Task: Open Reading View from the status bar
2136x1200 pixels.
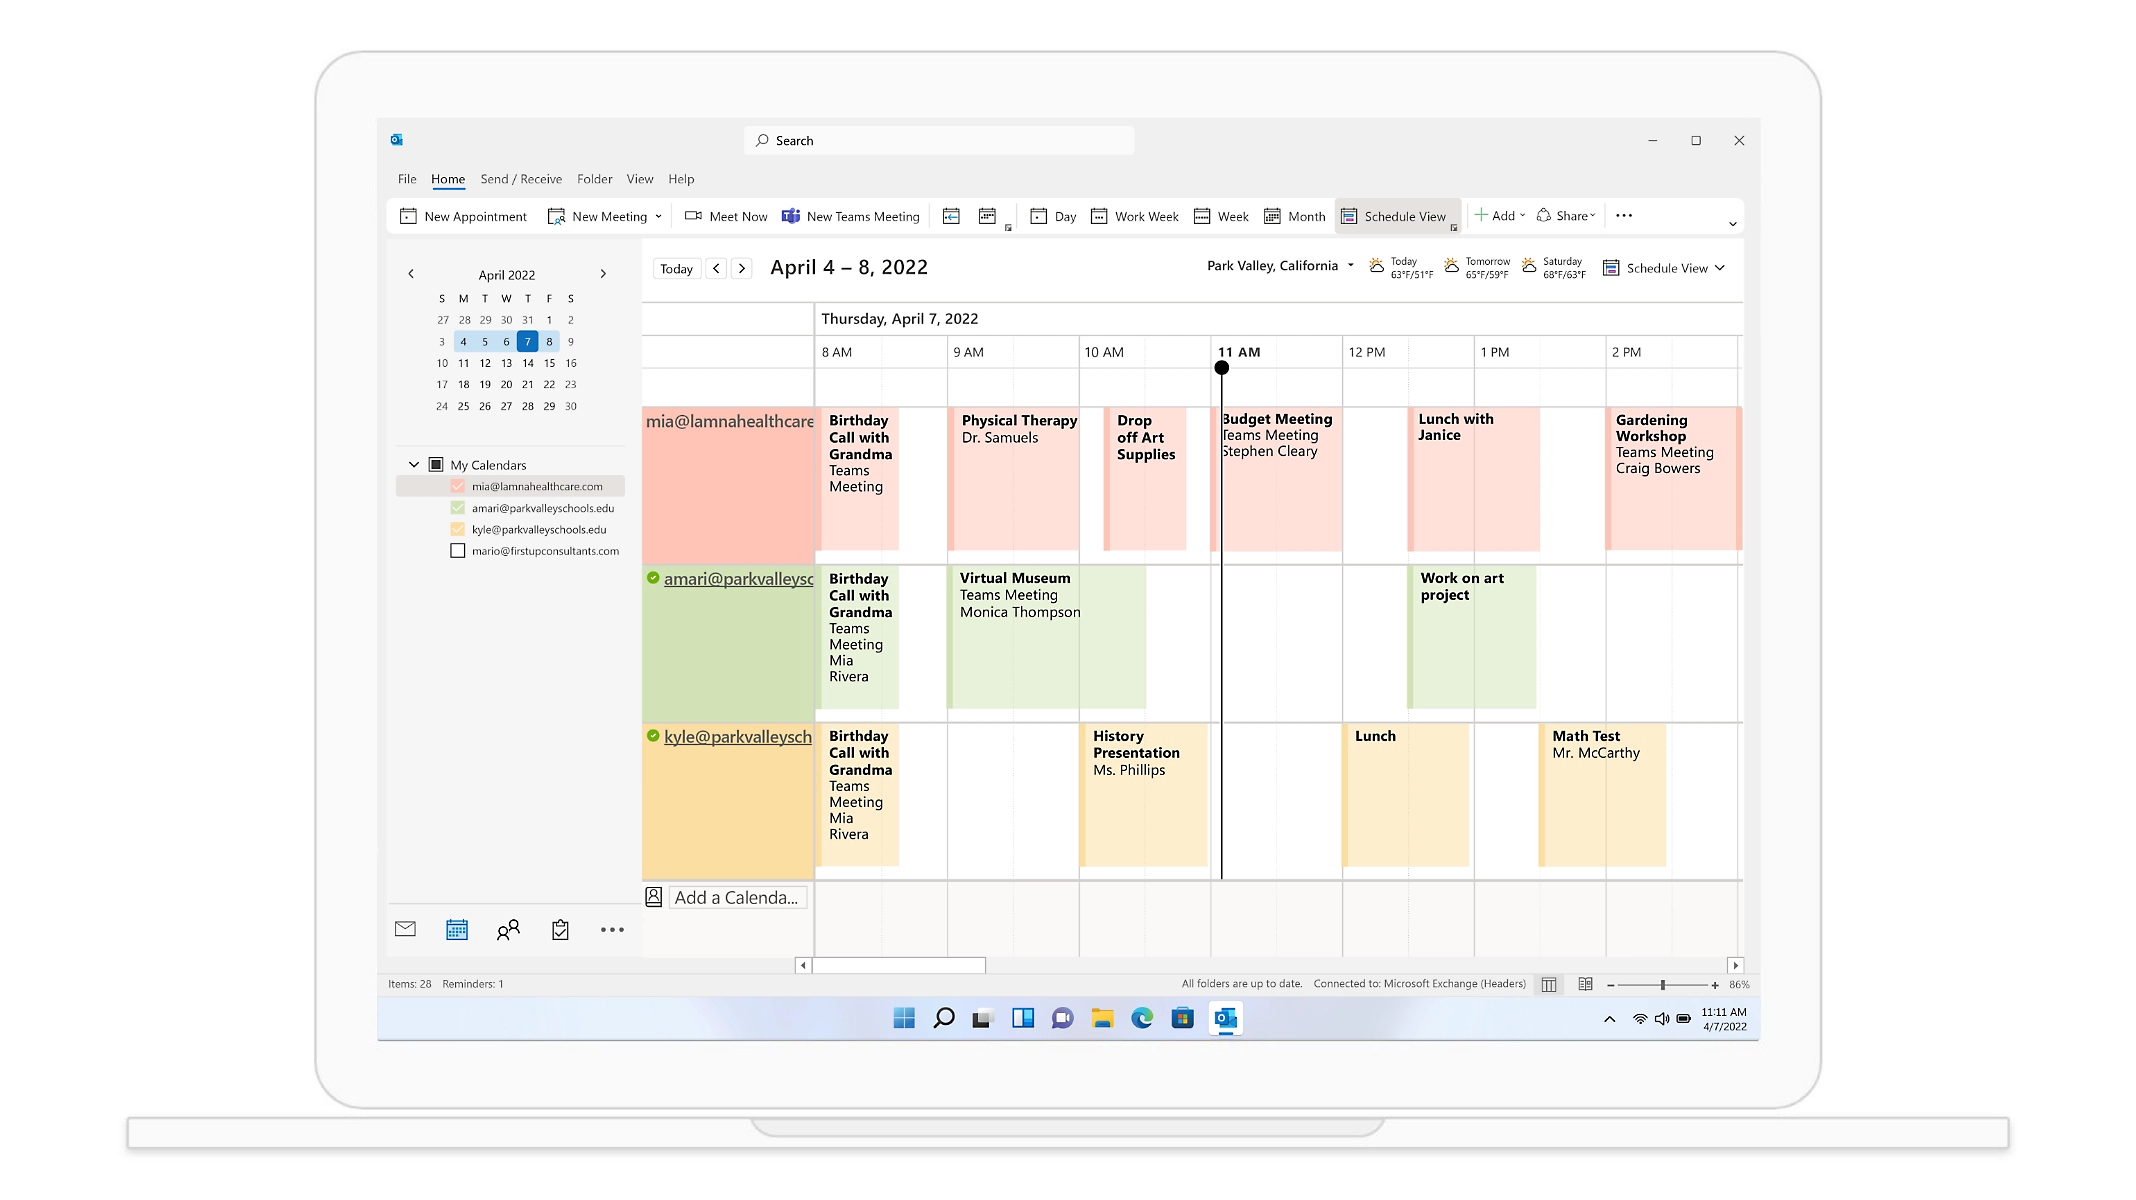Action: tap(1585, 984)
